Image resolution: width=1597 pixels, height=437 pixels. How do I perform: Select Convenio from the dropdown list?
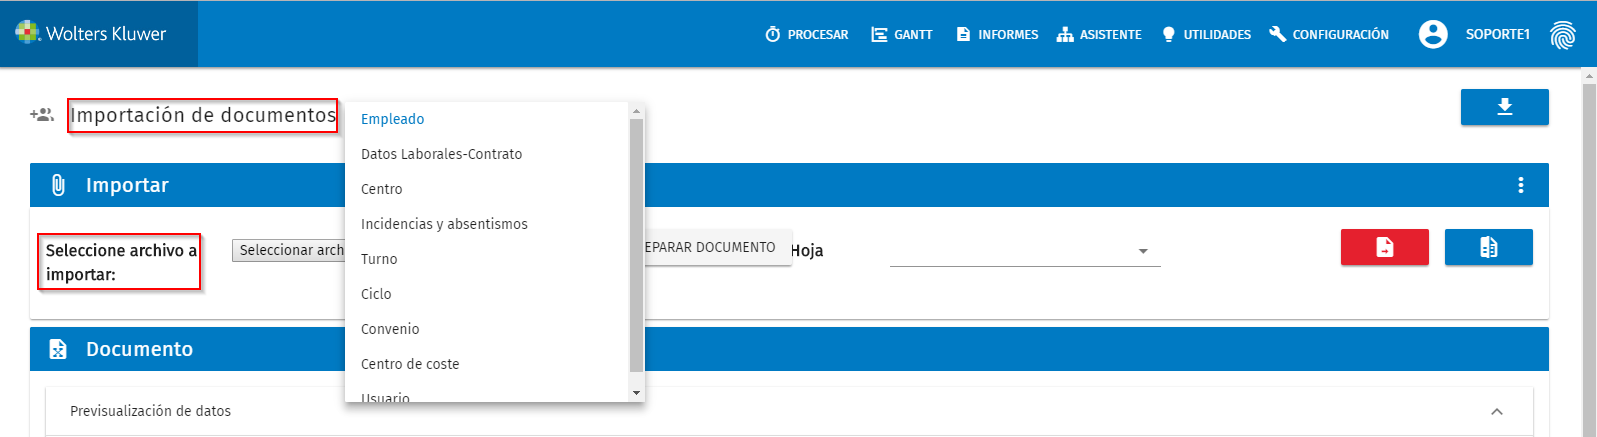pos(487,329)
